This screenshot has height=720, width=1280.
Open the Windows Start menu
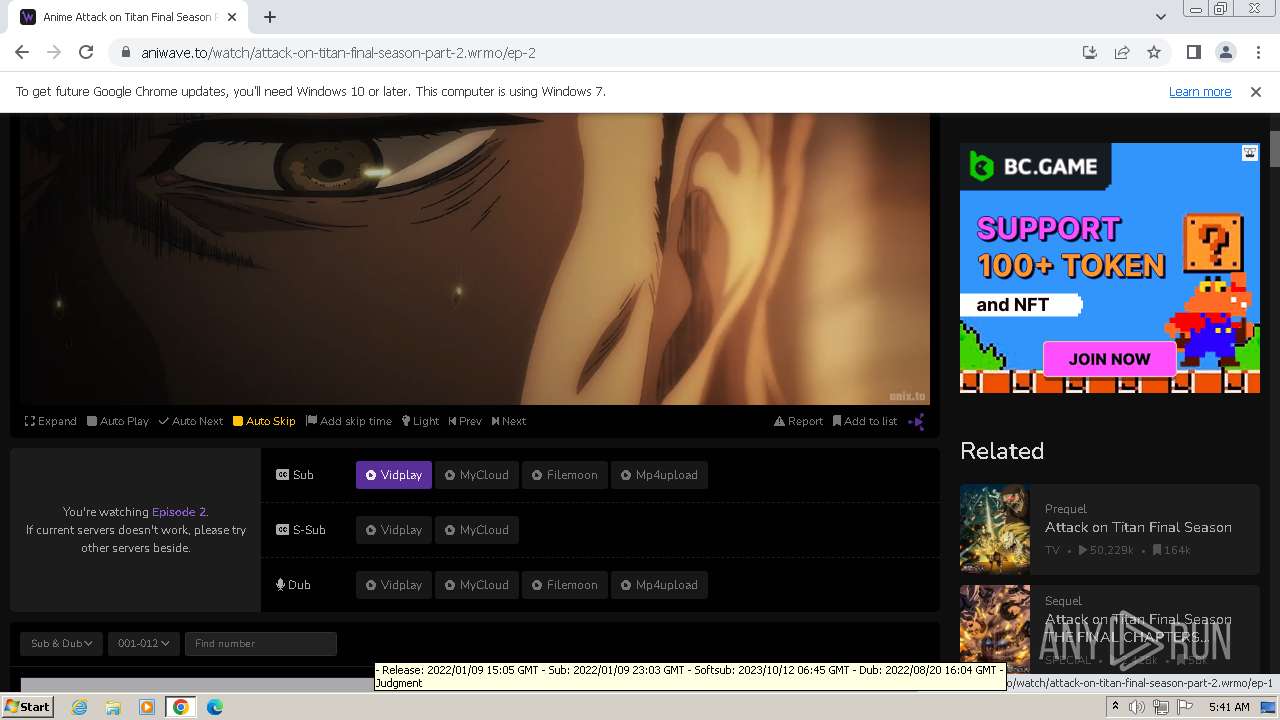27,707
